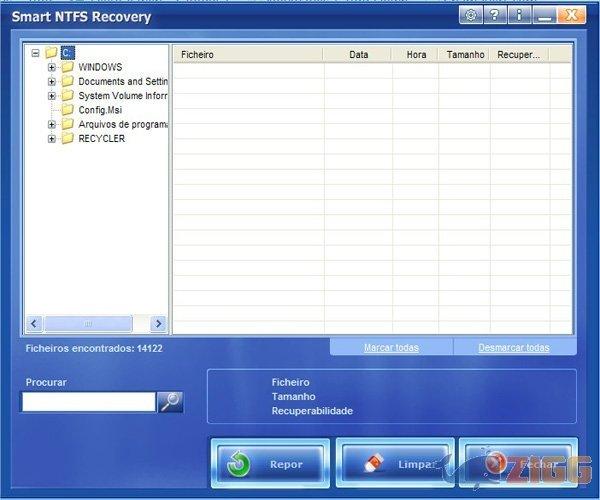
Task: Click Recuperabilidade in the details panel
Action: click(312, 410)
